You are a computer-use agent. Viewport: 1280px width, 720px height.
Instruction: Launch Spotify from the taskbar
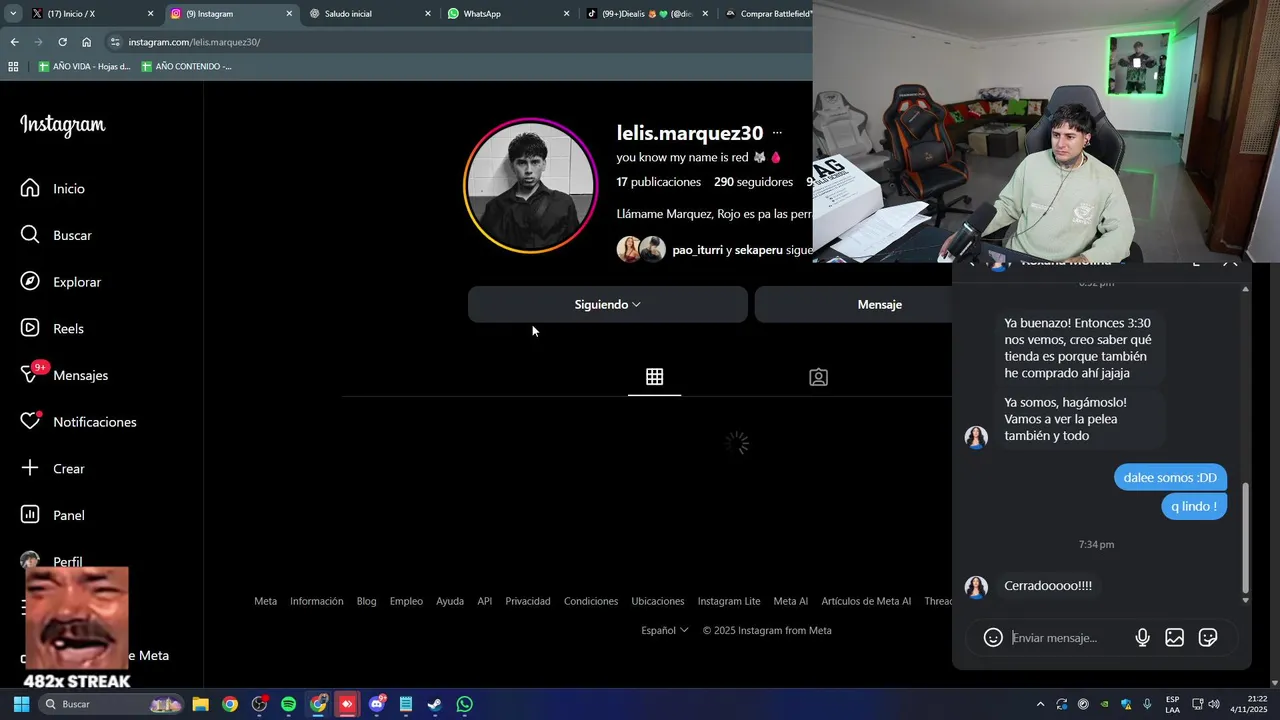[x=288, y=704]
